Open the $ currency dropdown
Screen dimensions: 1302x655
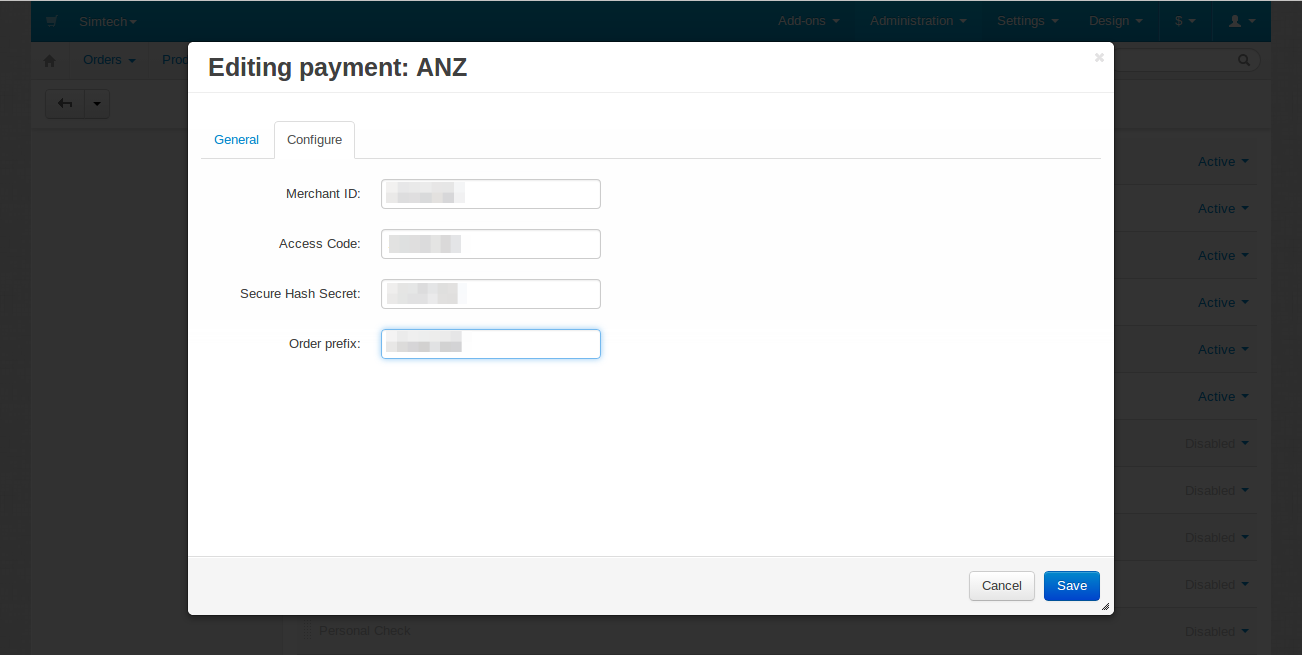tap(1186, 21)
